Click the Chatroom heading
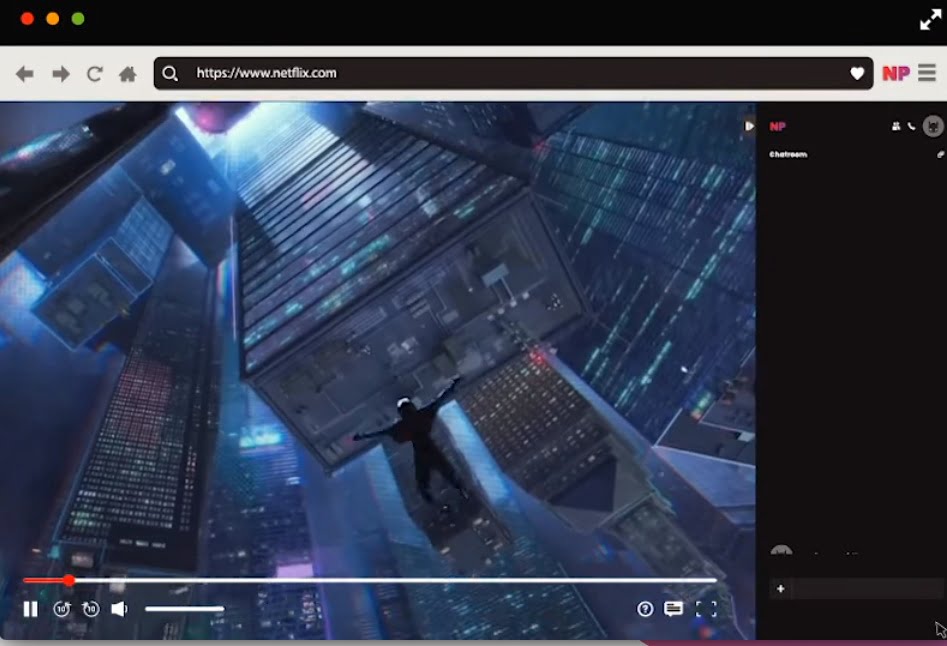947x646 pixels. (x=788, y=155)
